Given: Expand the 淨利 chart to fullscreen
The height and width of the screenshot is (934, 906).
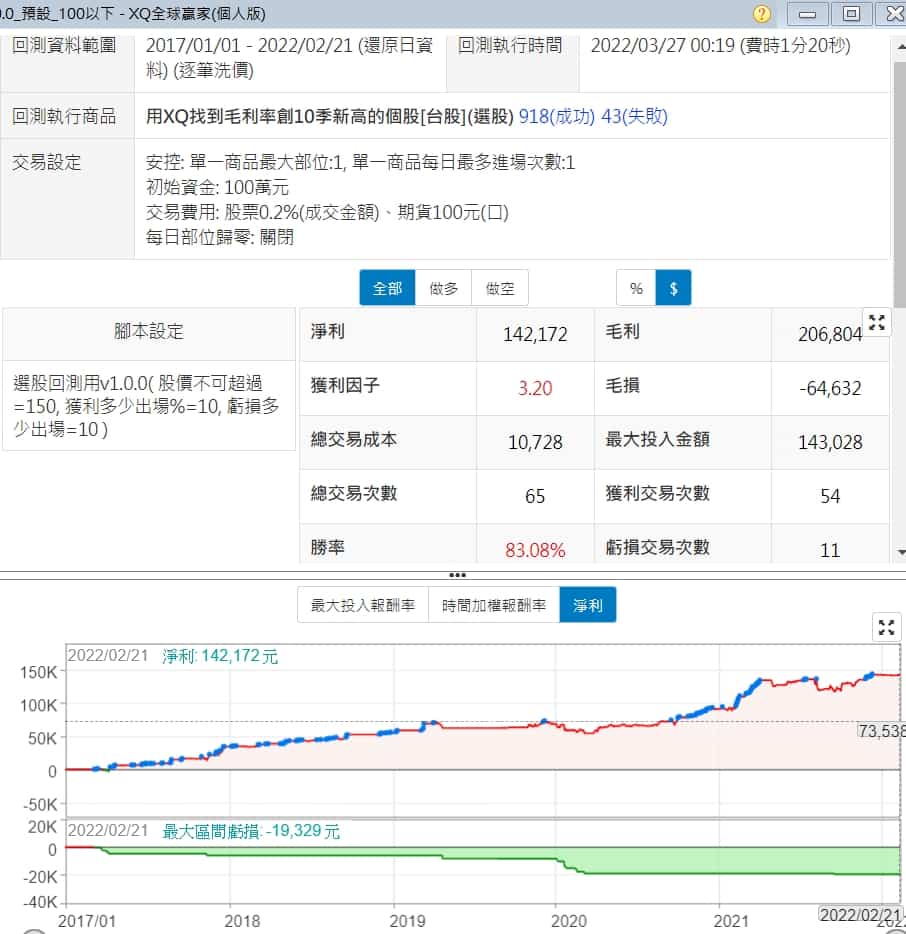Looking at the screenshot, I should (886, 627).
